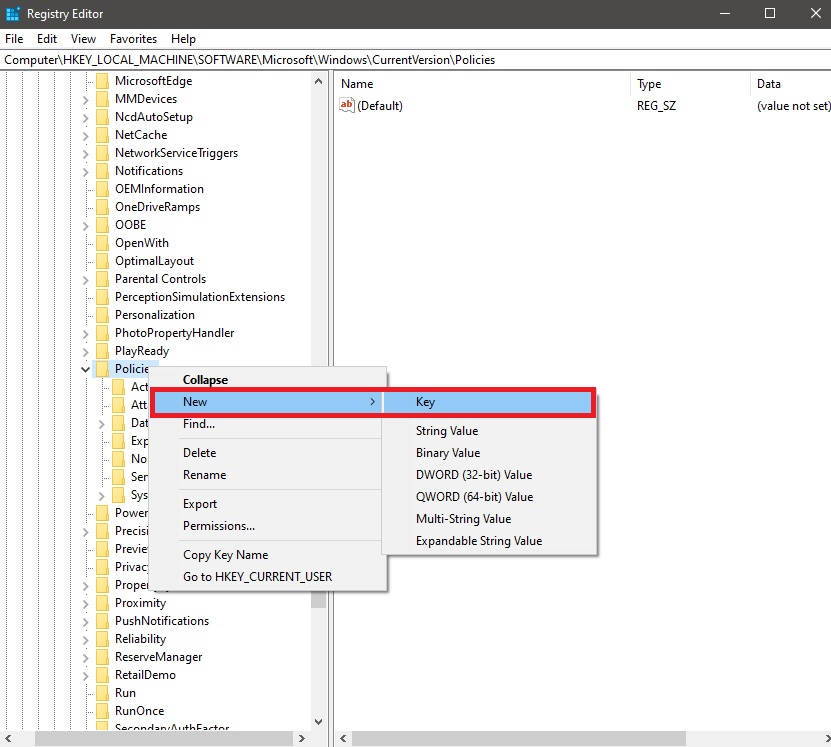The width and height of the screenshot is (831, 747).
Task: Click the Run key folder icon
Action: click(104, 692)
